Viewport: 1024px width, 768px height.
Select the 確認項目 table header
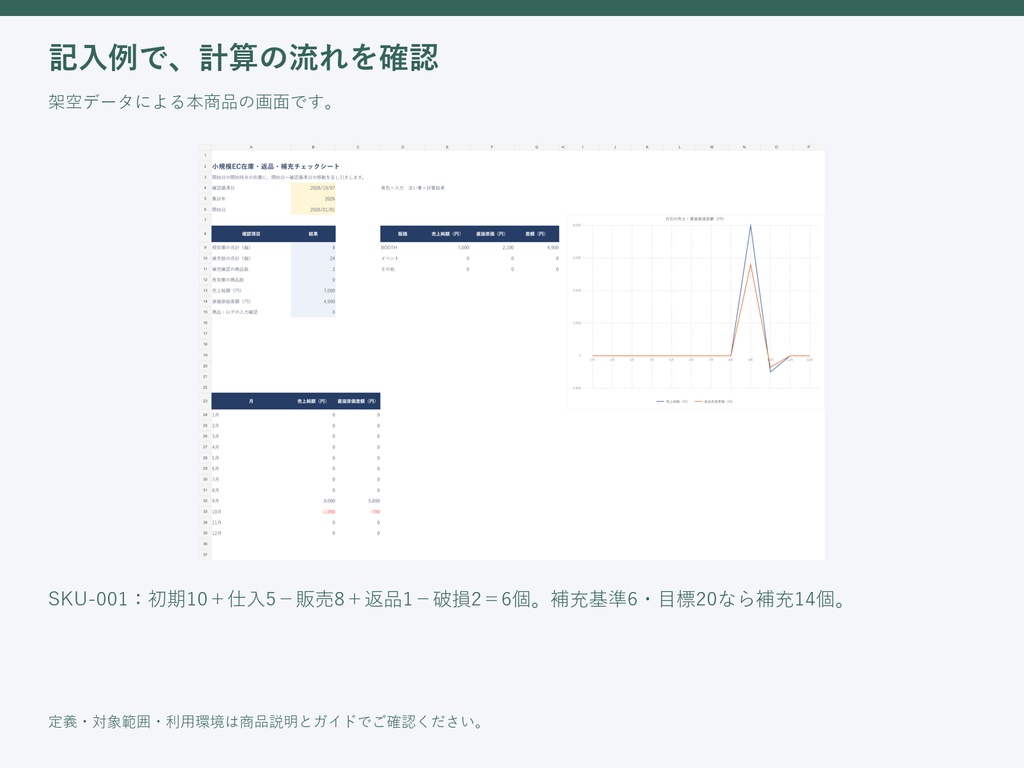tap(251, 234)
